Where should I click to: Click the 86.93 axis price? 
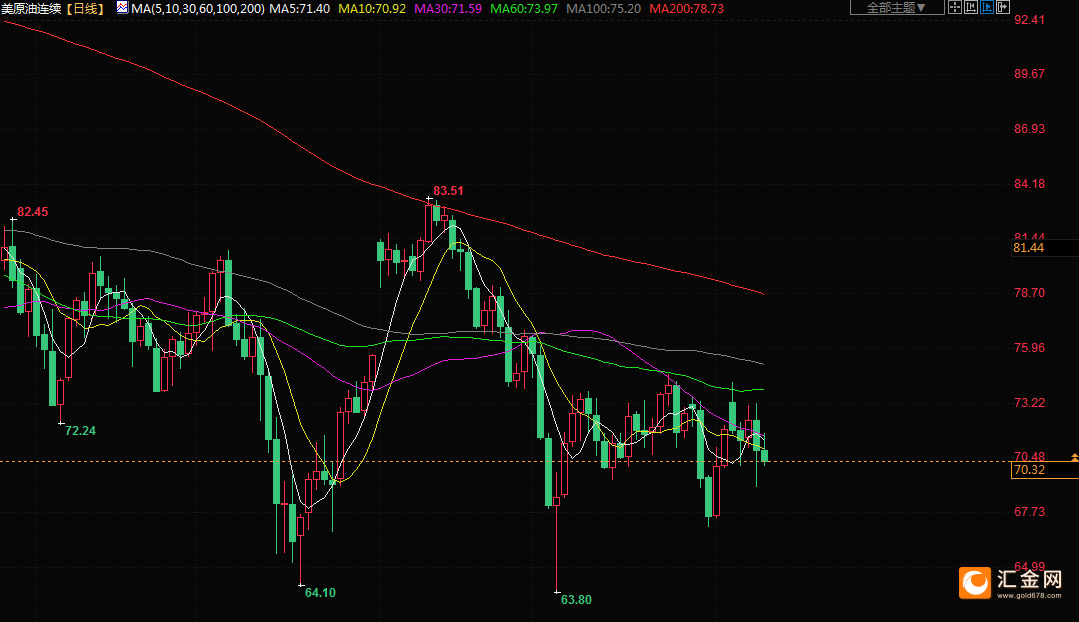(x=1029, y=129)
